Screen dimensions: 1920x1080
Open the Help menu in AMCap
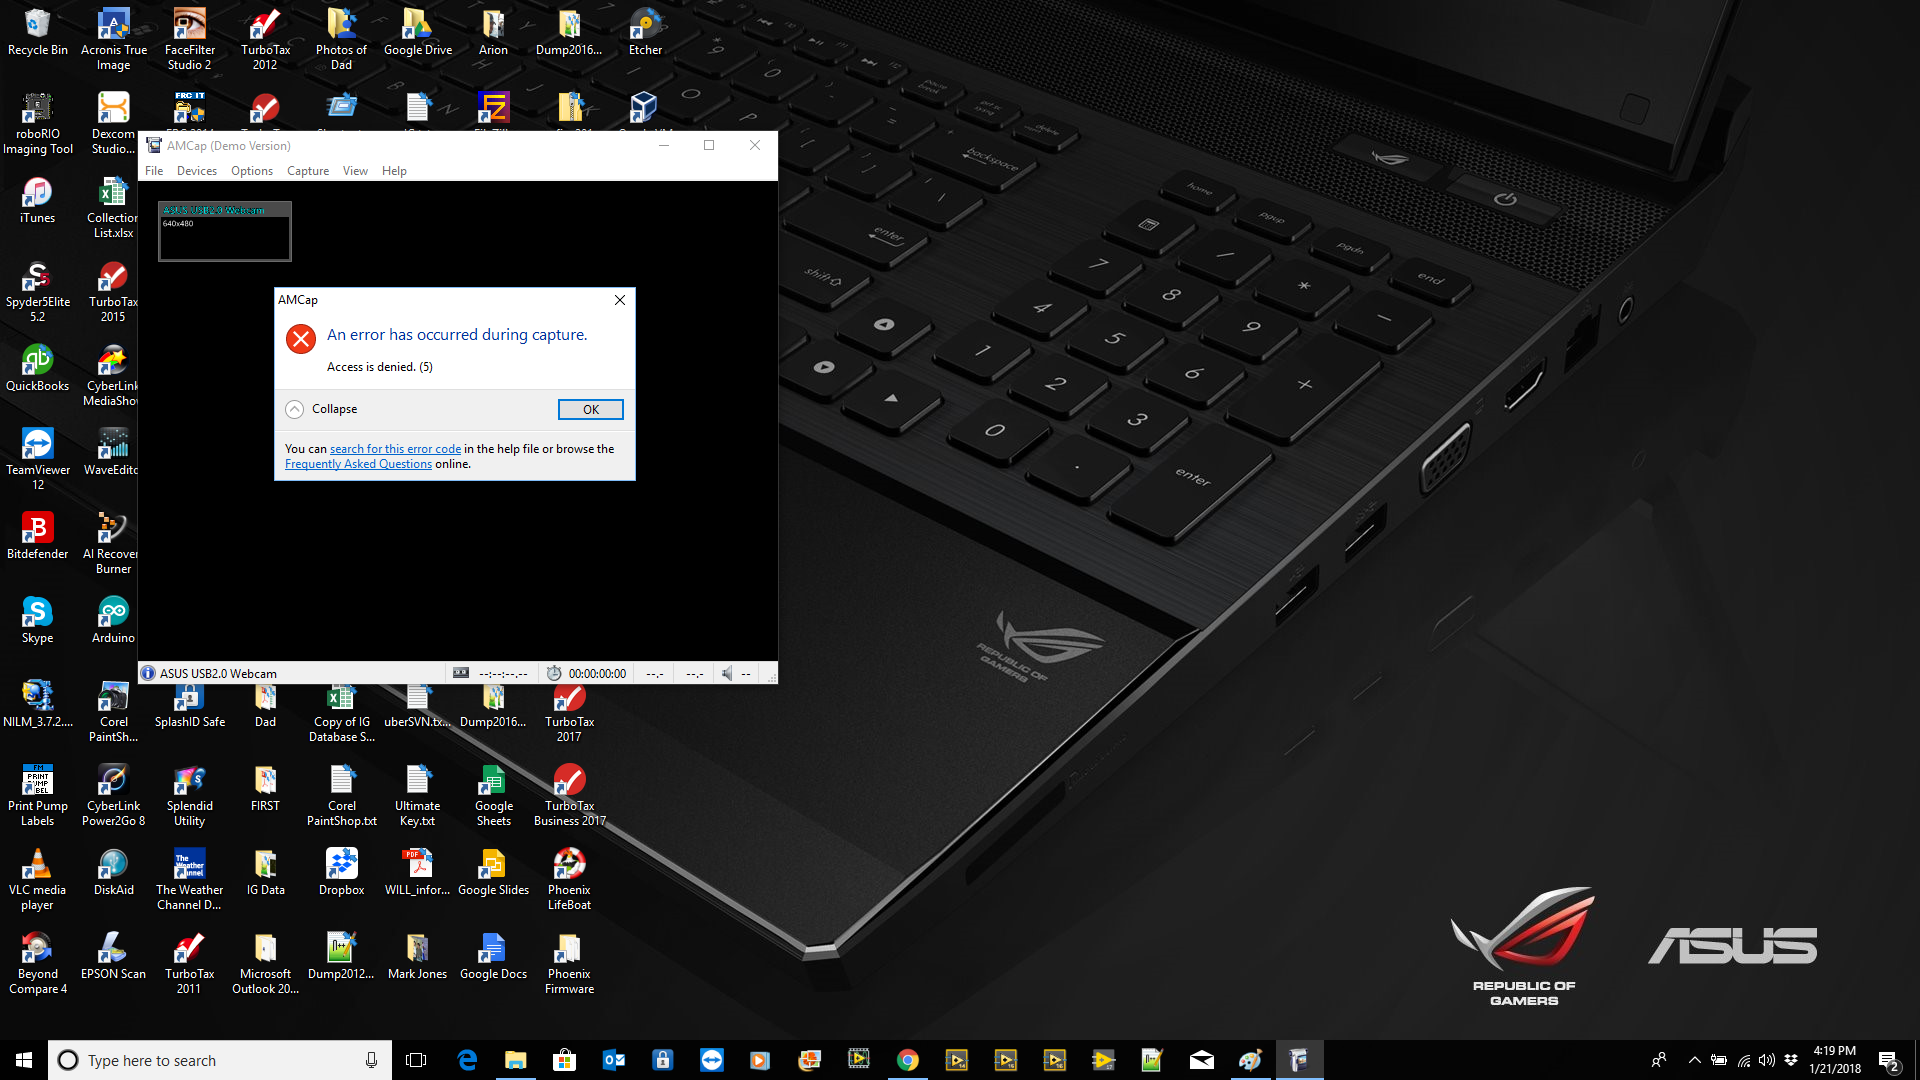pyautogui.click(x=394, y=171)
